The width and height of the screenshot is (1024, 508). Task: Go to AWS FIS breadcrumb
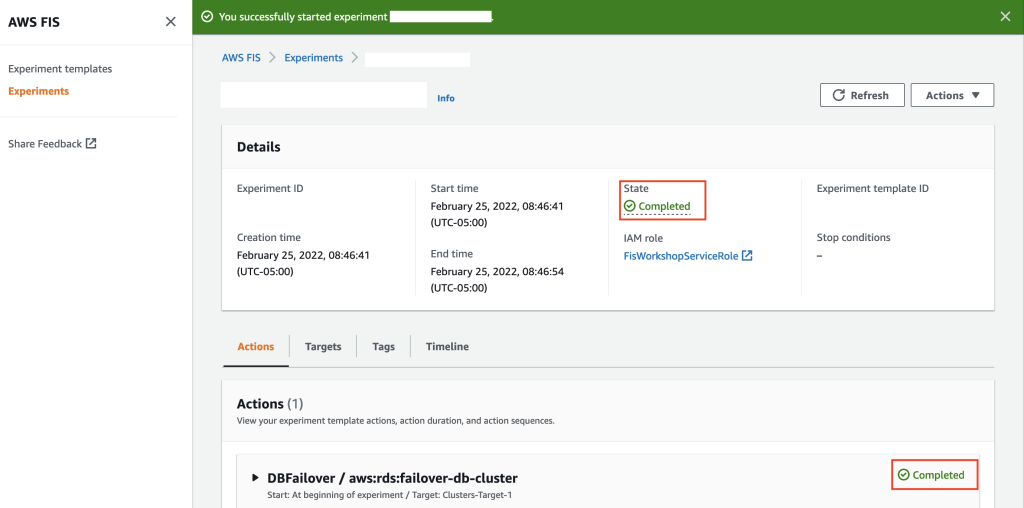241,57
